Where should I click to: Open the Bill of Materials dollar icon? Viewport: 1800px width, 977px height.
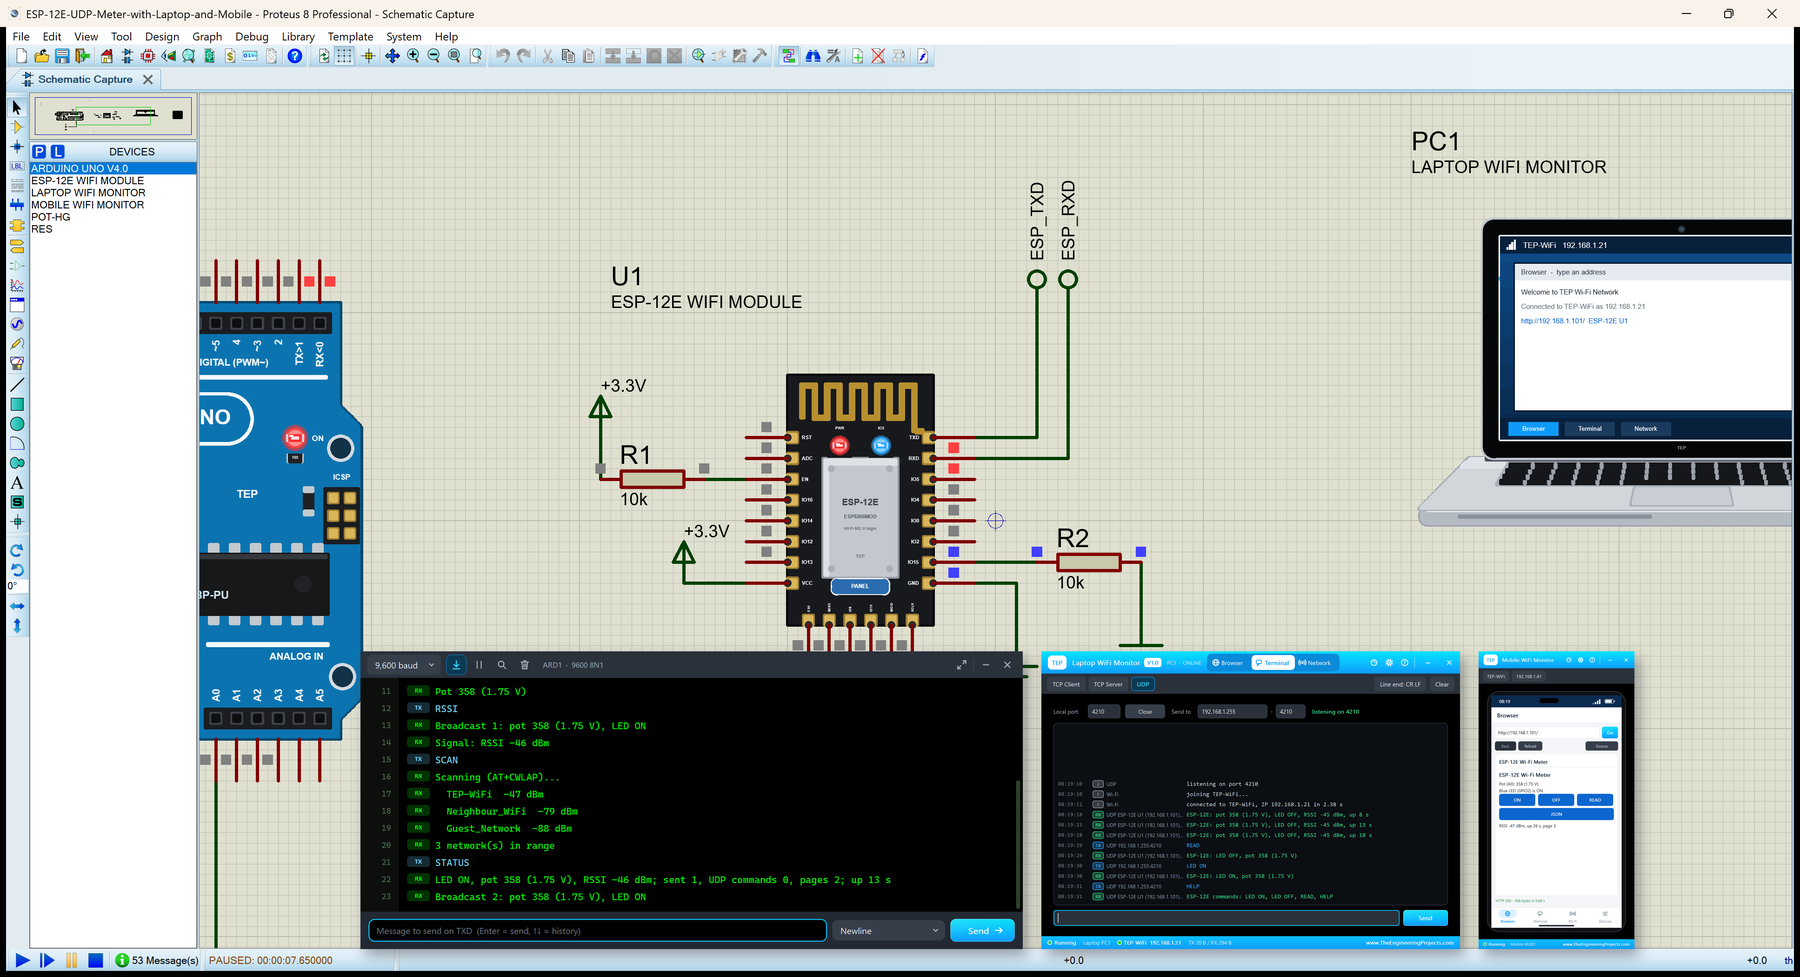point(230,56)
